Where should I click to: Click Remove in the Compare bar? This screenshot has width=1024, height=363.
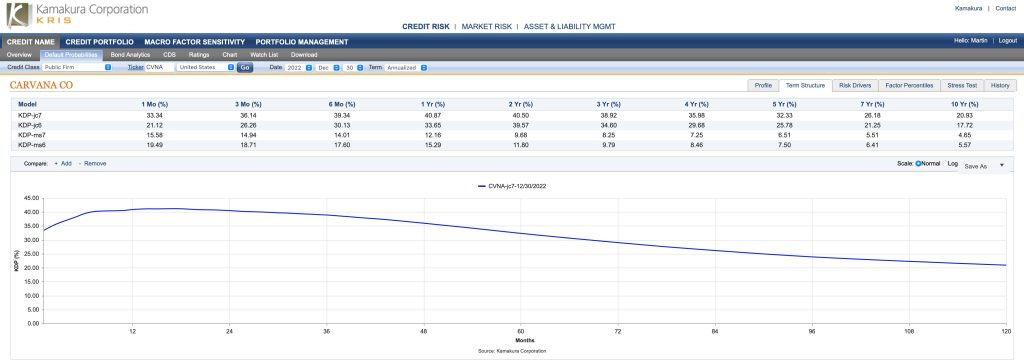[93, 164]
